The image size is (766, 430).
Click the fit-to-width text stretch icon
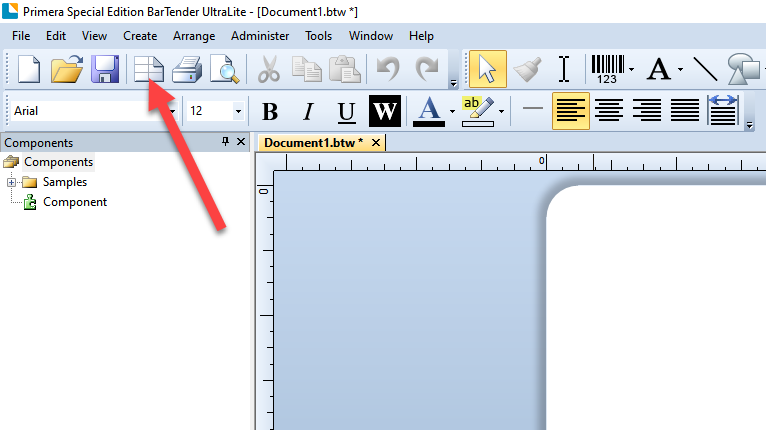(x=723, y=110)
